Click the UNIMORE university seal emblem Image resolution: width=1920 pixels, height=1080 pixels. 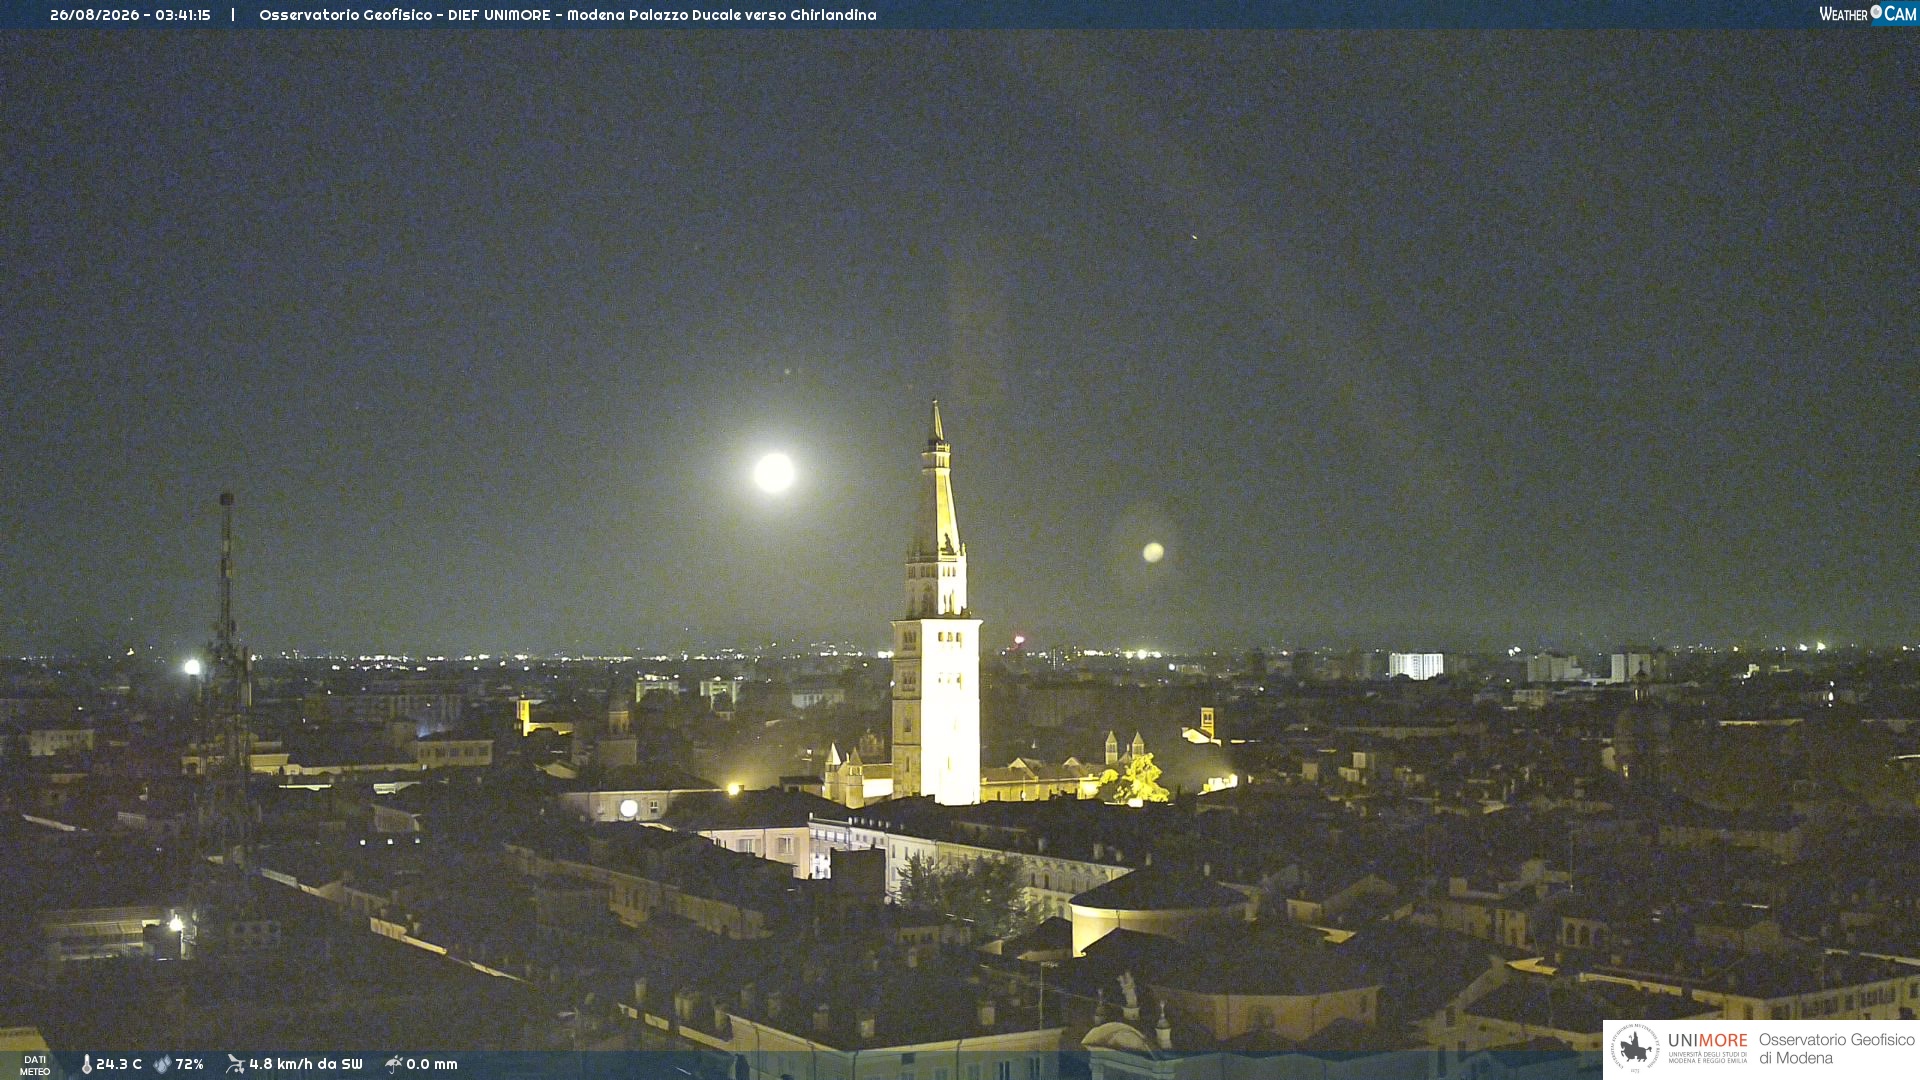(1635, 1049)
